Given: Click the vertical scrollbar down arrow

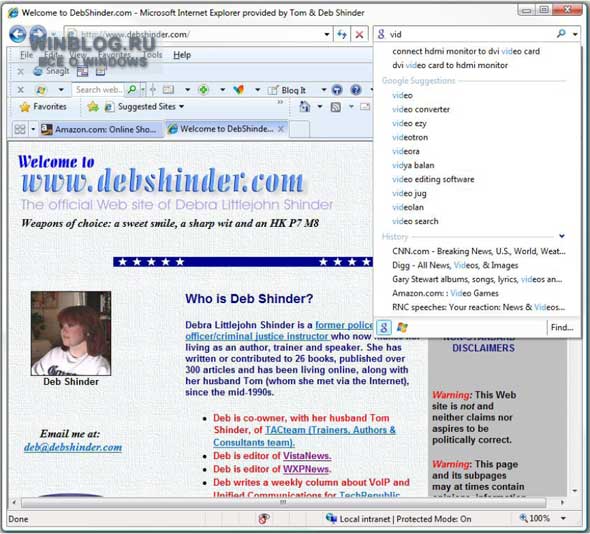Looking at the screenshot, I should [x=574, y=490].
